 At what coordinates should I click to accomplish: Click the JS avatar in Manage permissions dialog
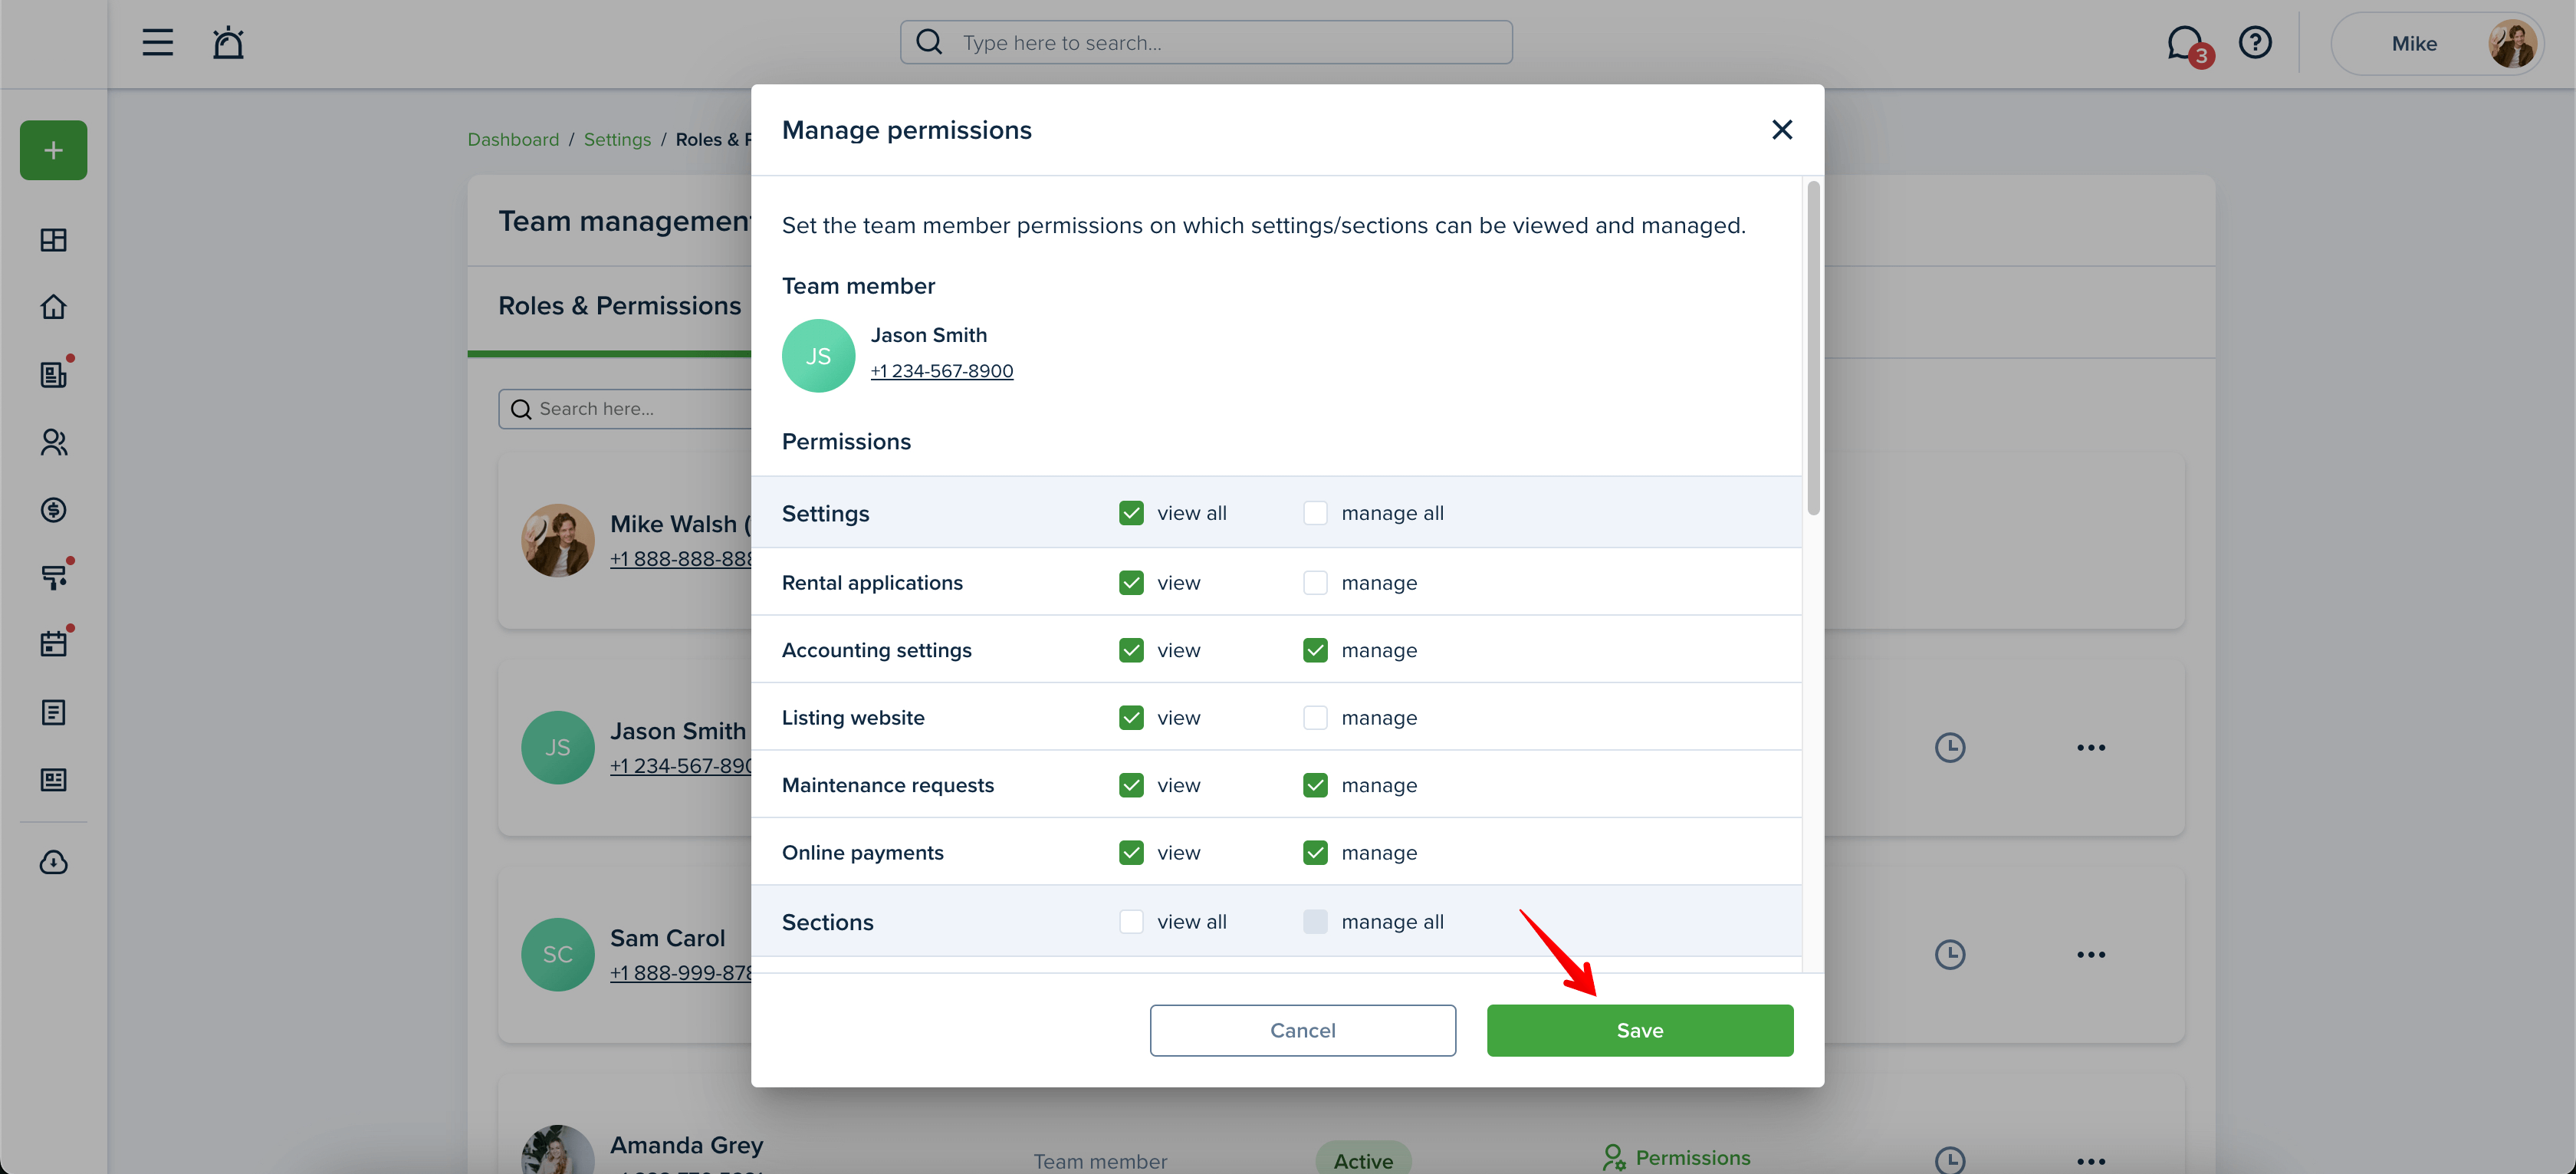818,356
